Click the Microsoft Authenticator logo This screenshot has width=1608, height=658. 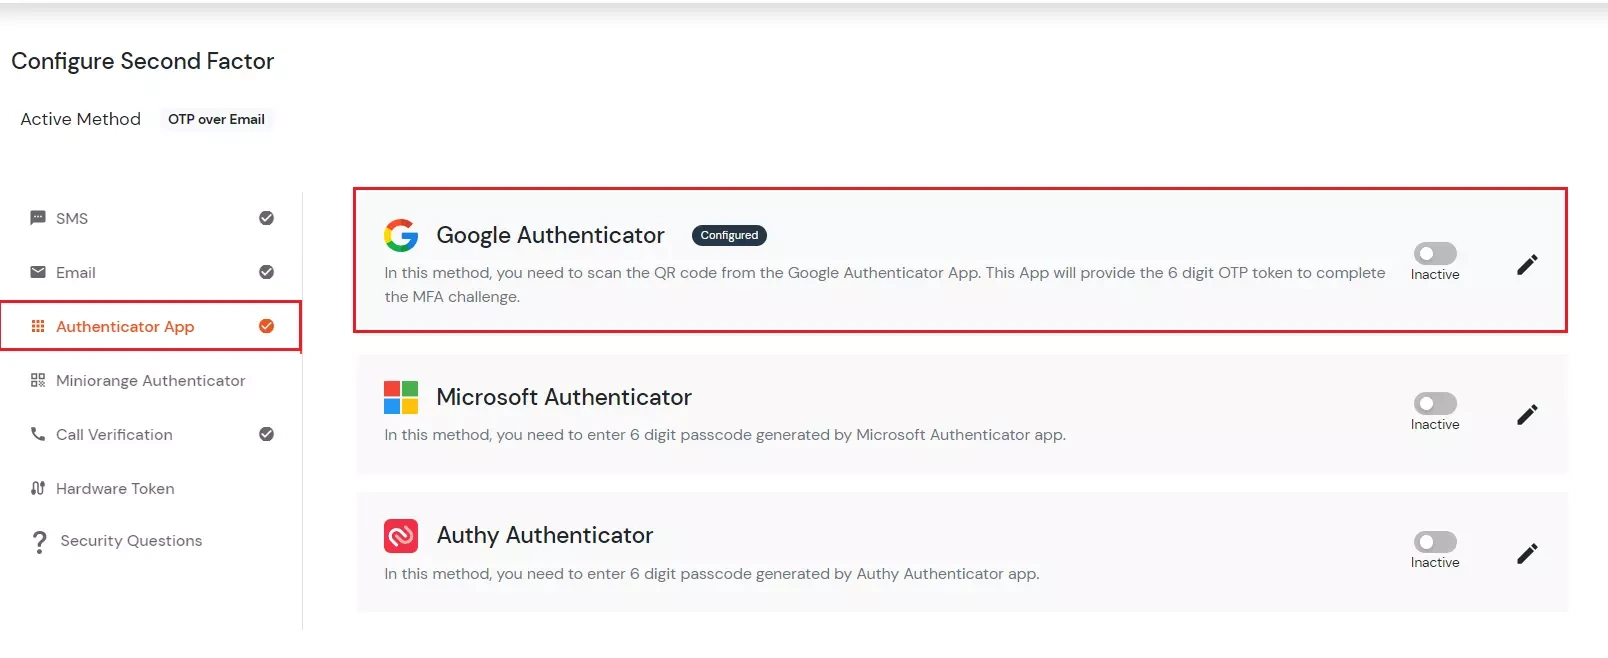tap(401, 397)
